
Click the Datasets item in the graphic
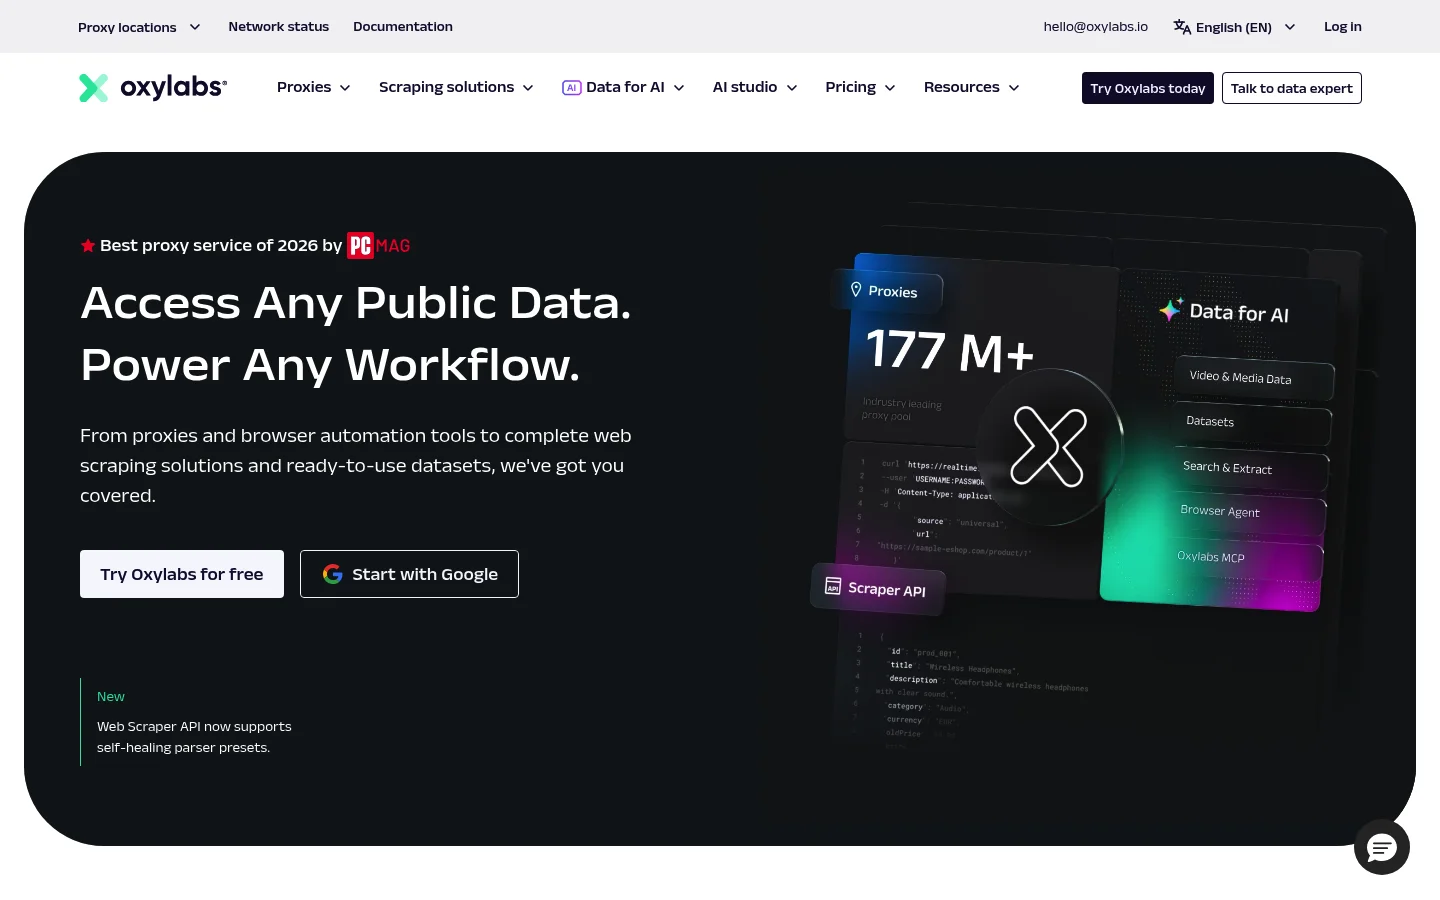click(1252, 424)
